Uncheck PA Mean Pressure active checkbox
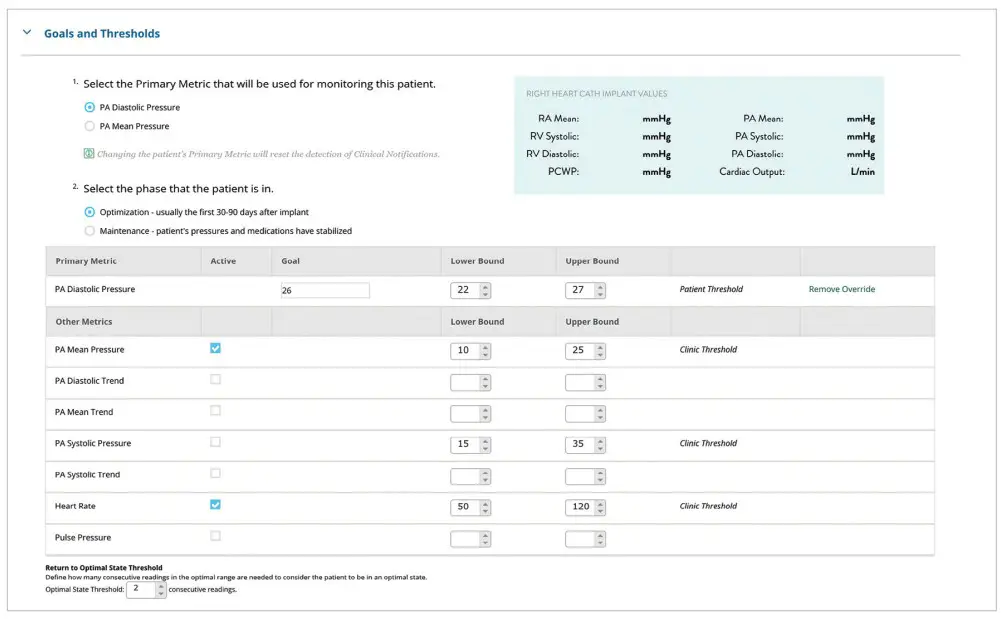1002x619 pixels. click(x=215, y=348)
